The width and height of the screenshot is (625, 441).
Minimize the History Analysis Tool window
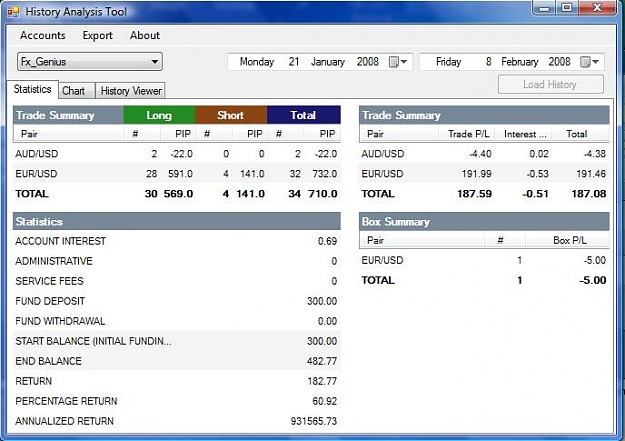click(x=544, y=8)
